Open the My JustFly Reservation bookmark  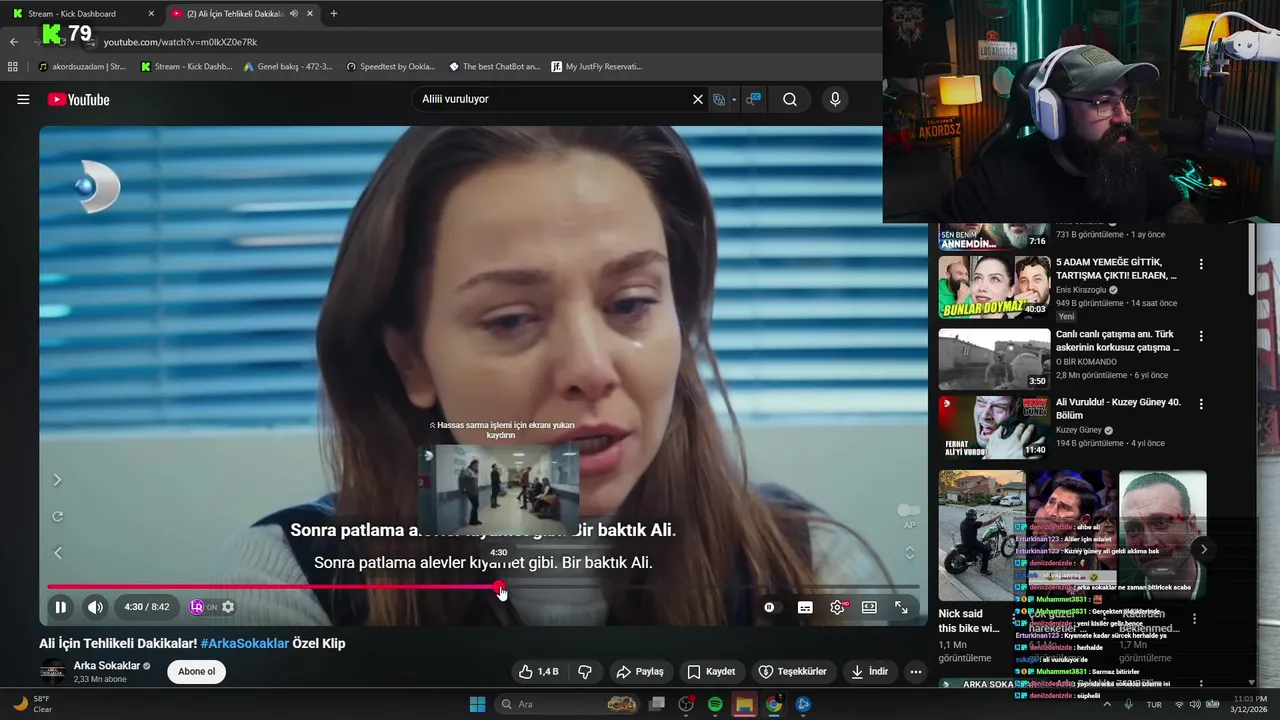pos(597,67)
